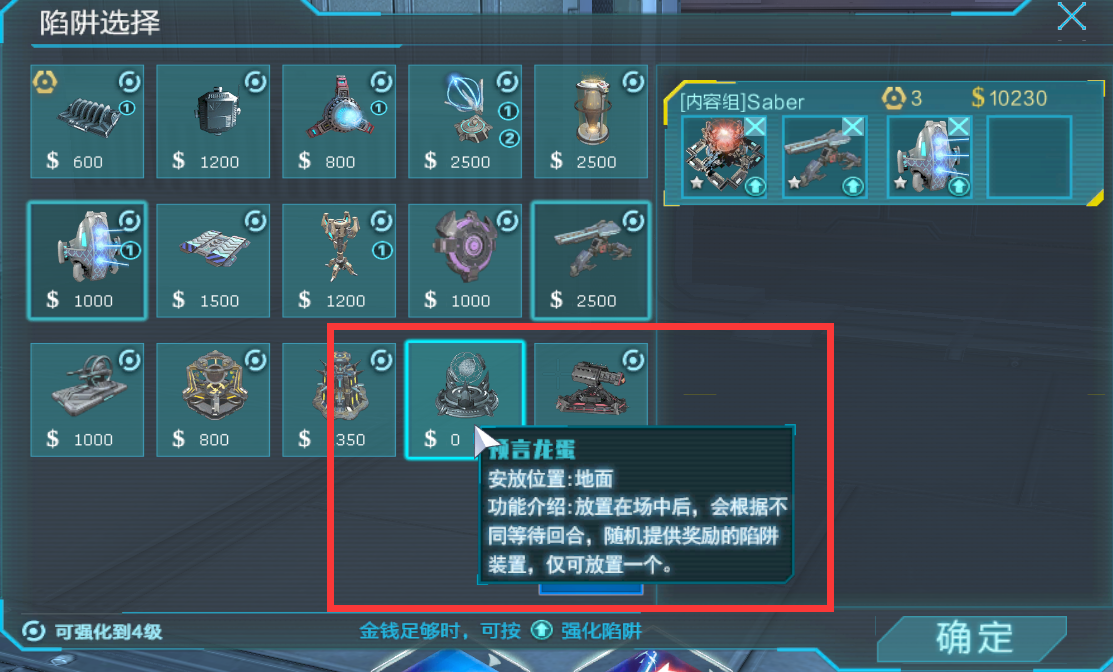This screenshot has width=1113, height=672.
Task: Remove the gun turret from Saber loadout
Action: (853, 127)
